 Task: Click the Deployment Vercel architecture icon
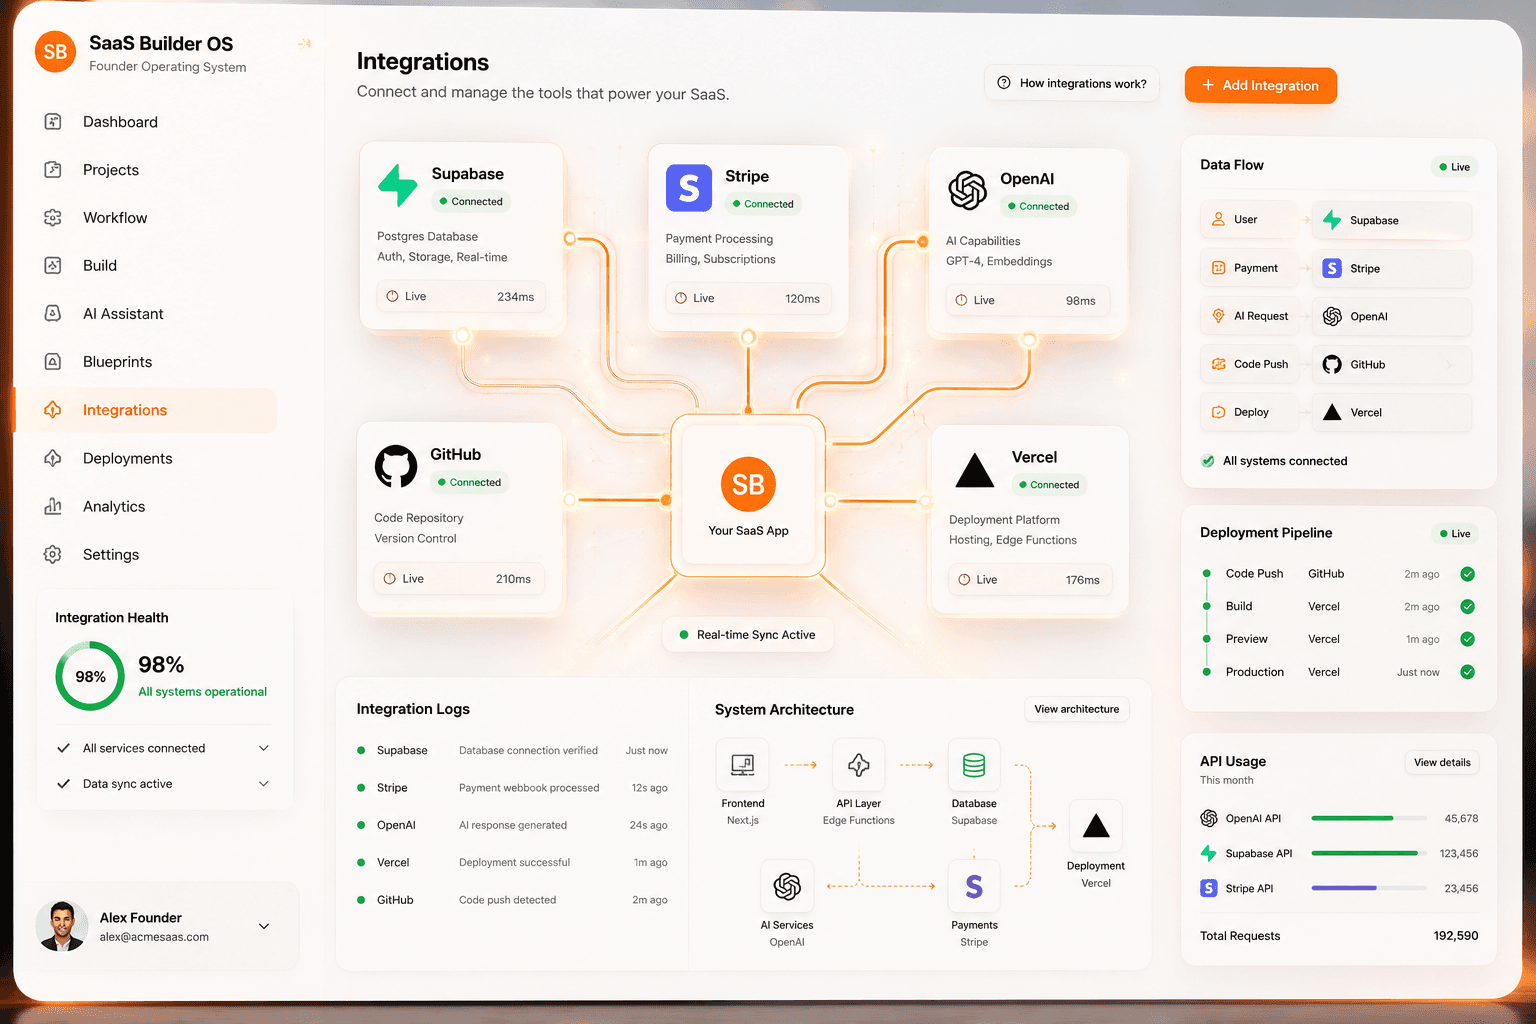pyautogui.click(x=1096, y=826)
